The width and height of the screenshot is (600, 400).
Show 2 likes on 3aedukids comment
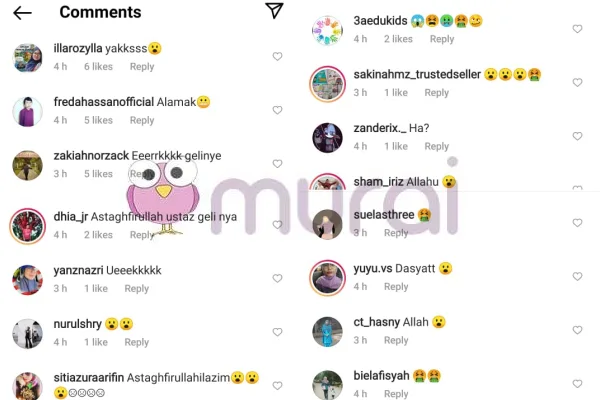(x=398, y=39)
